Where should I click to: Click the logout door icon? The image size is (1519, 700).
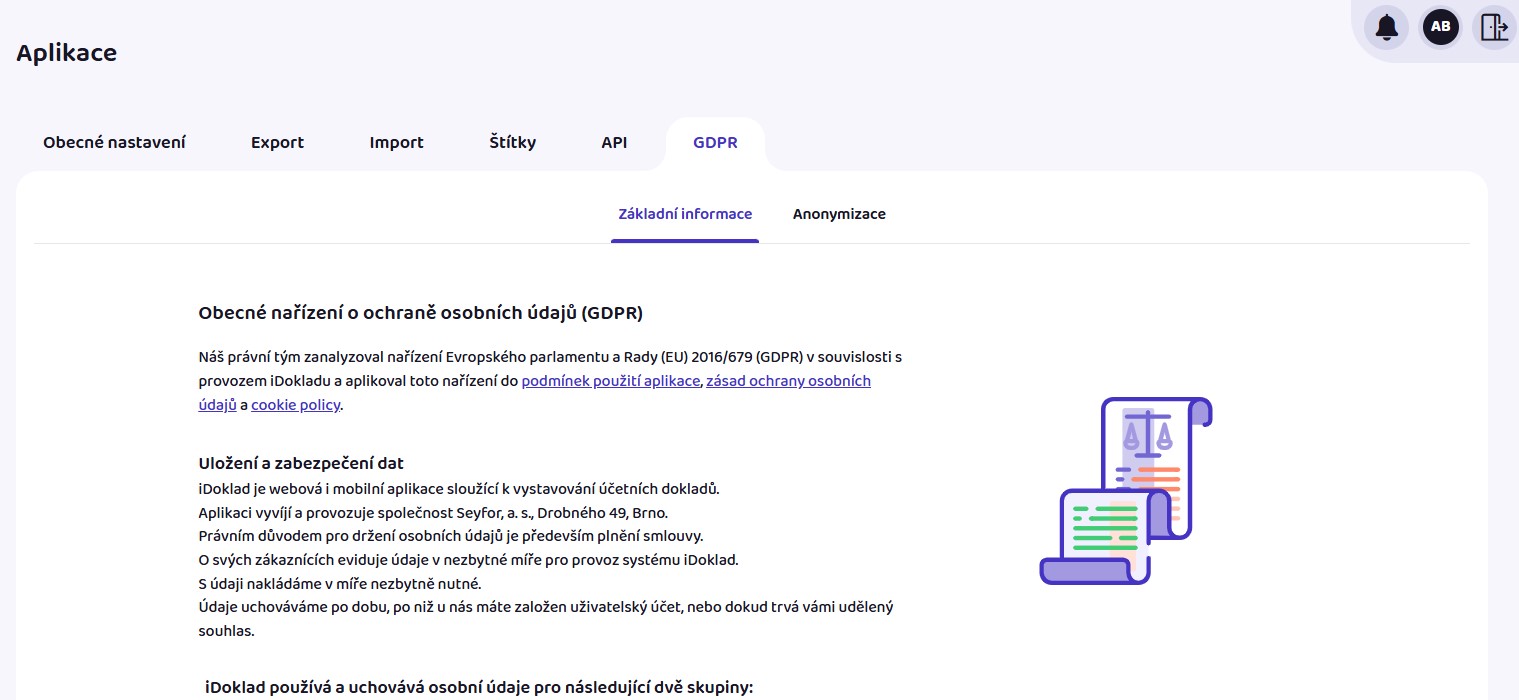click(x=1494, y=27)
